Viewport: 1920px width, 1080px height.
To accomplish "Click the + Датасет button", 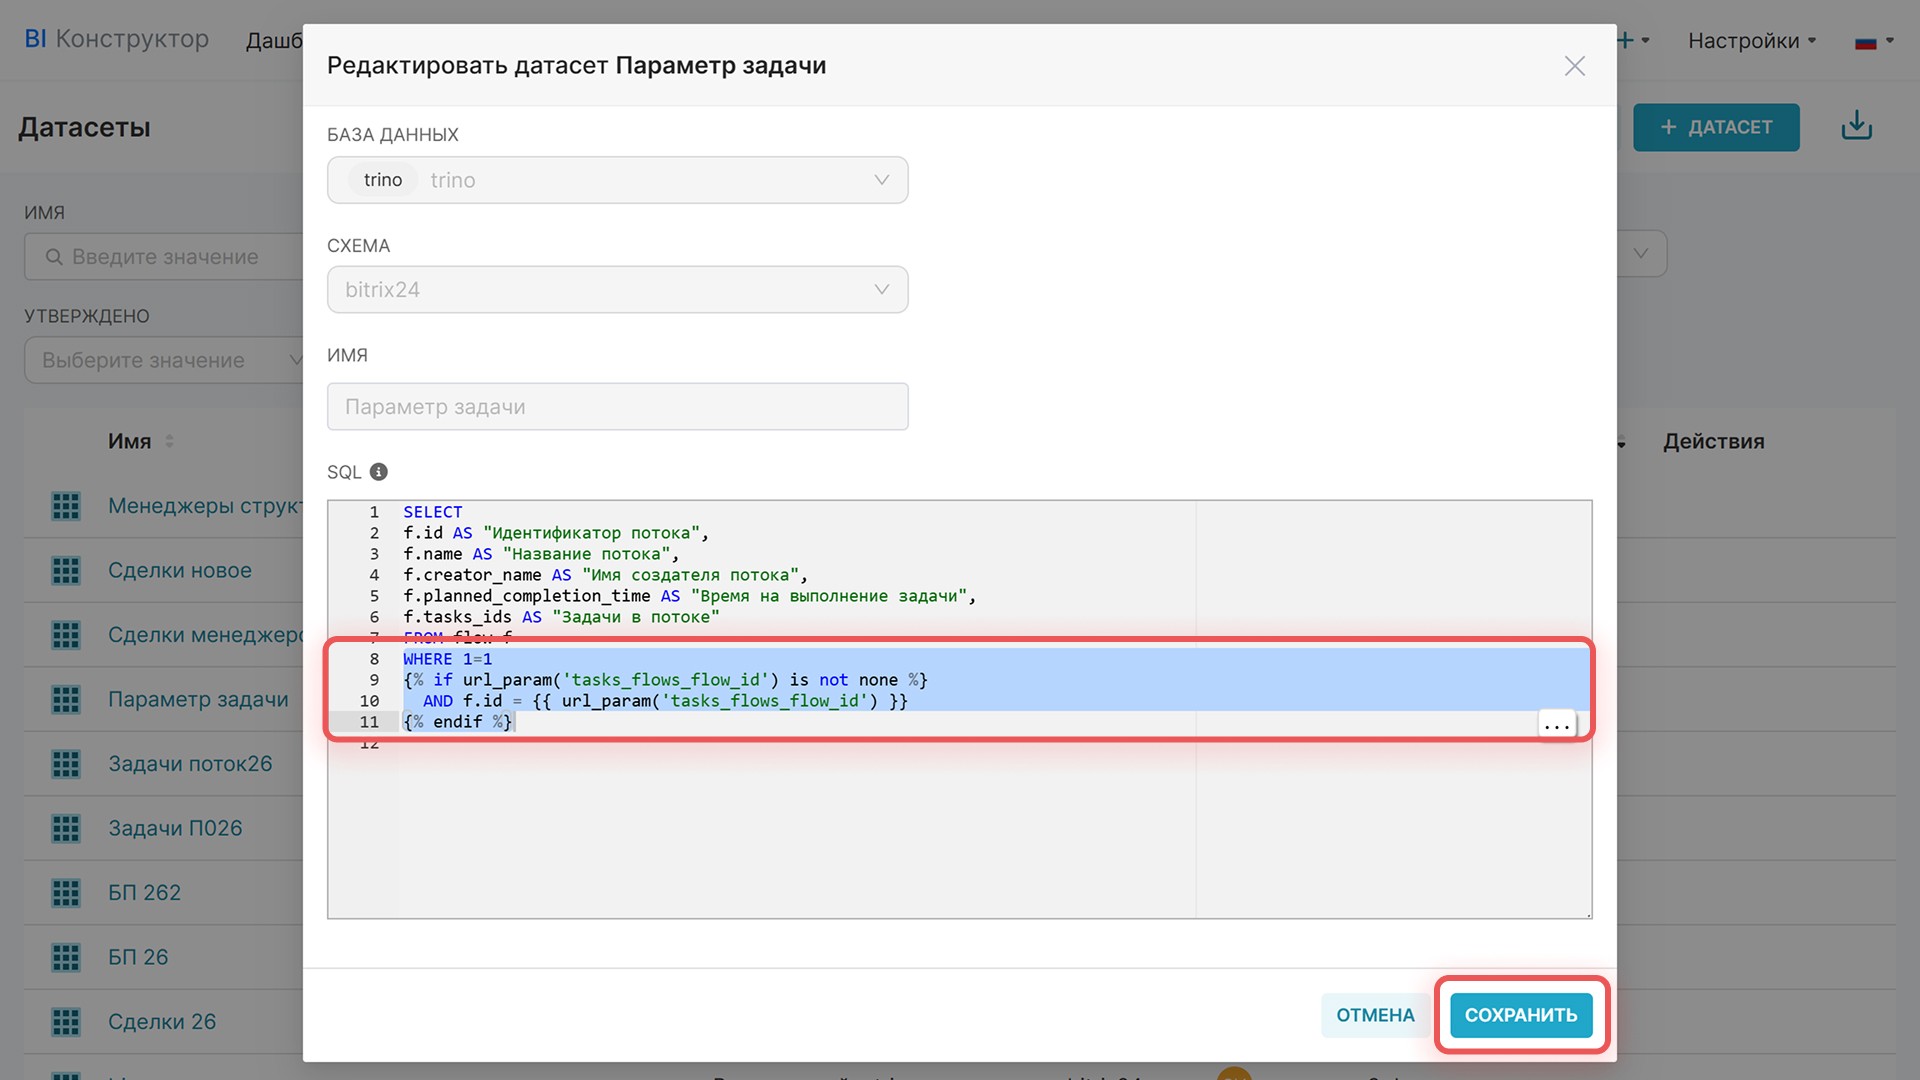I will click(1716, 127).
